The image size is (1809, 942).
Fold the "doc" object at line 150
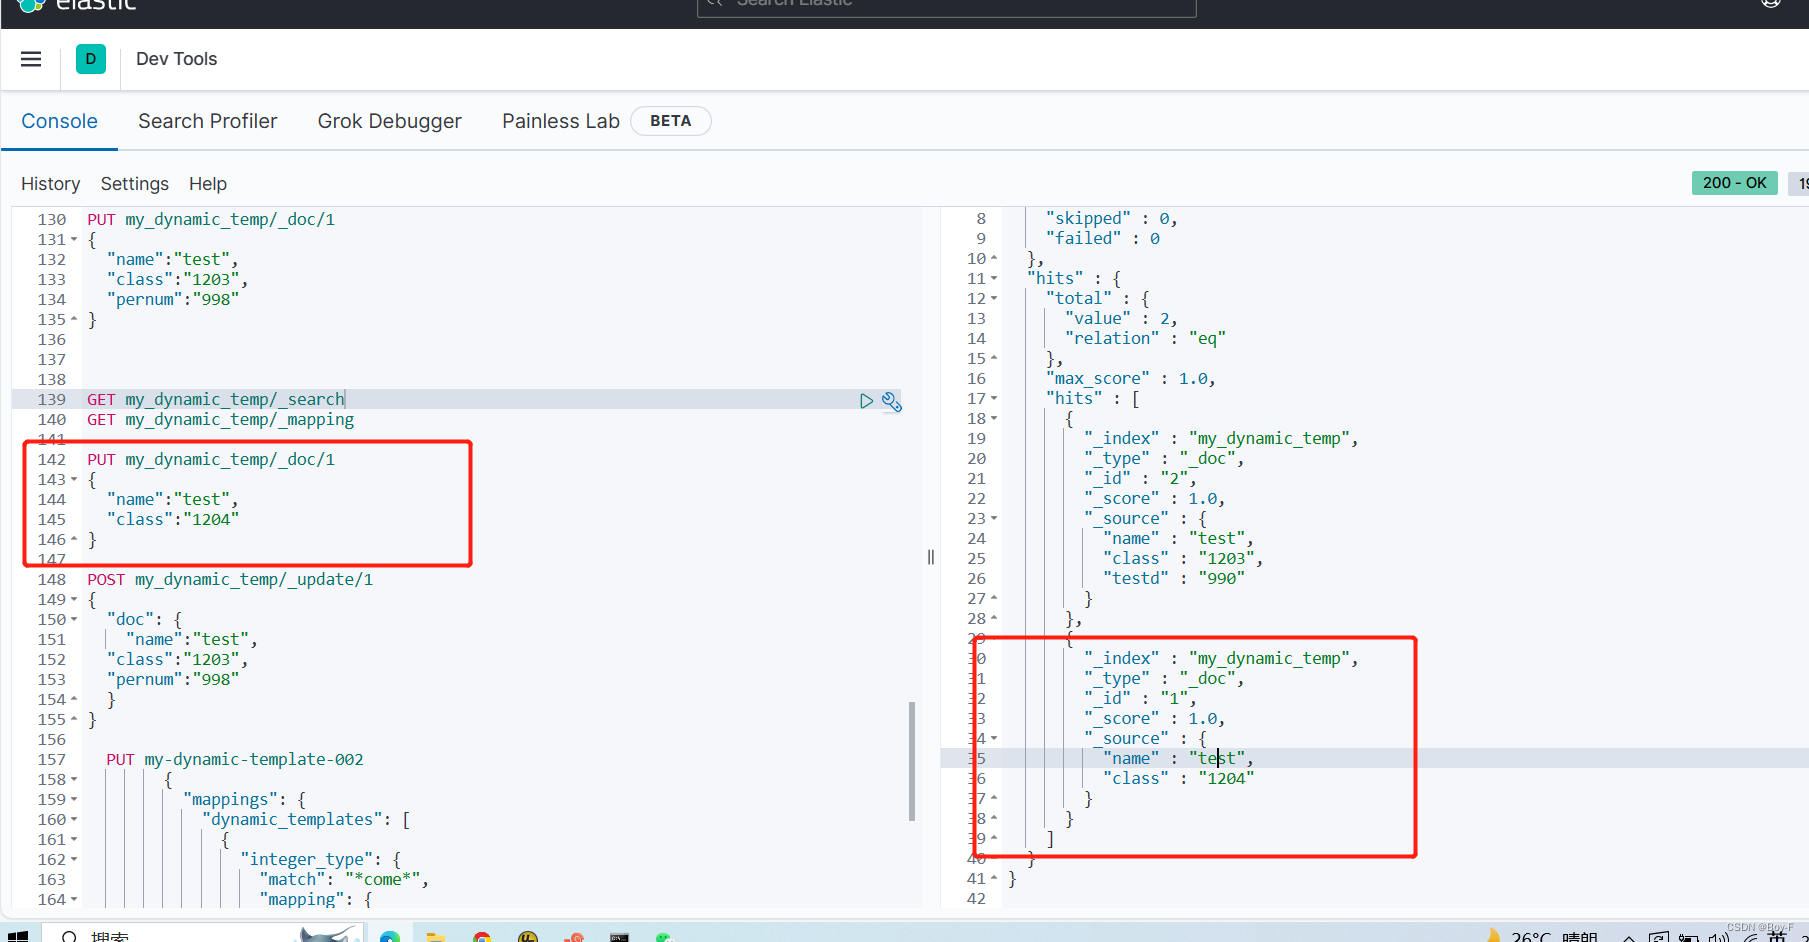[x=74, y=620]
